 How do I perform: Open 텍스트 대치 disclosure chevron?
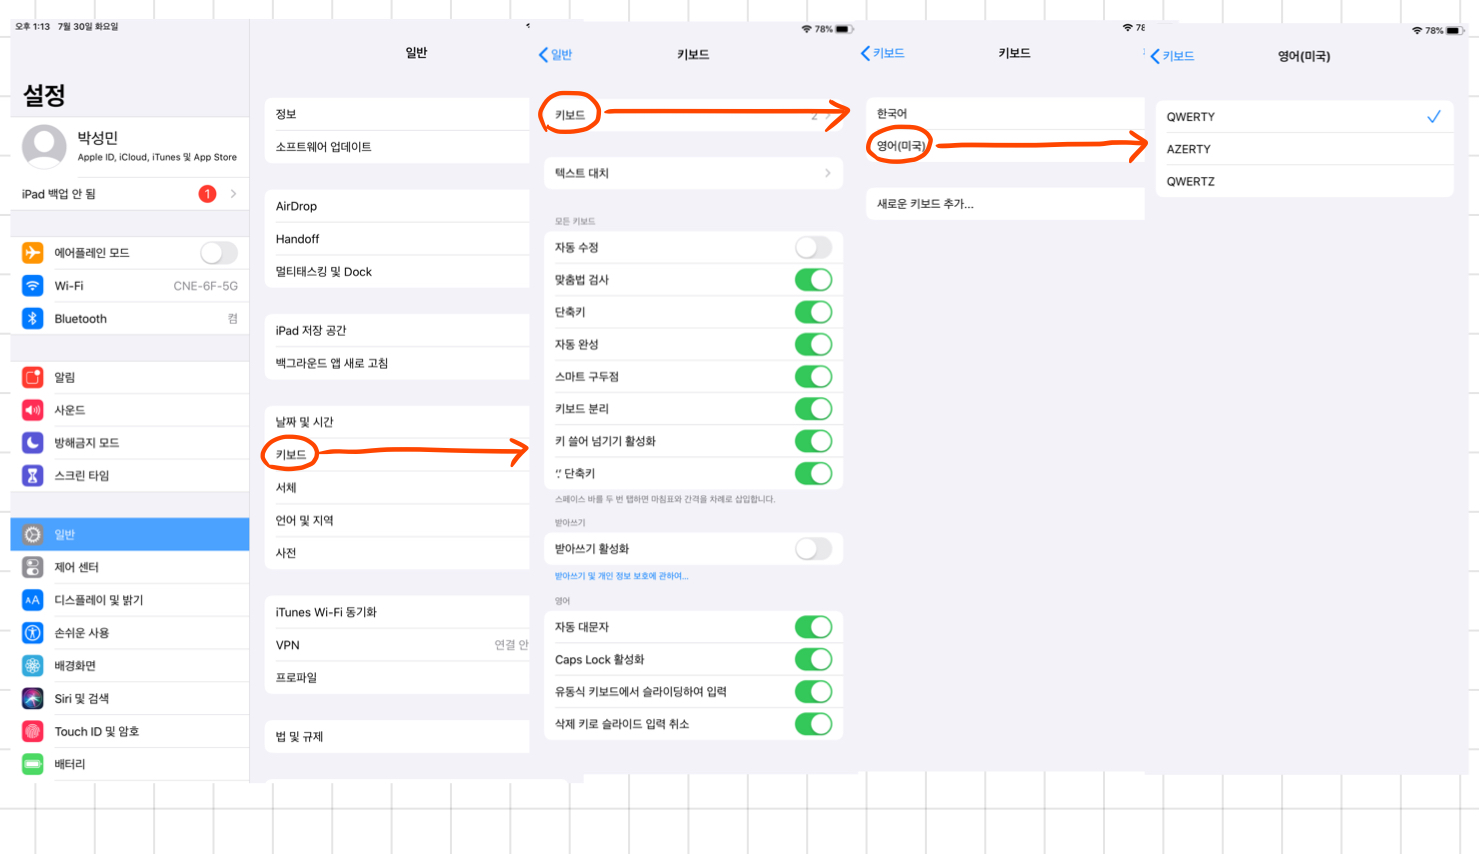tap(828, 173)
